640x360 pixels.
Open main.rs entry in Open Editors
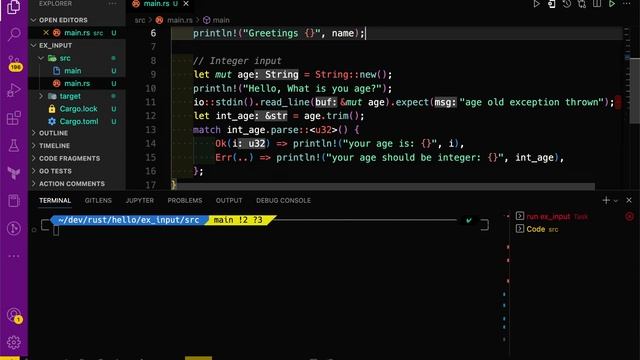pyautogui.click(x=77, y=33)
